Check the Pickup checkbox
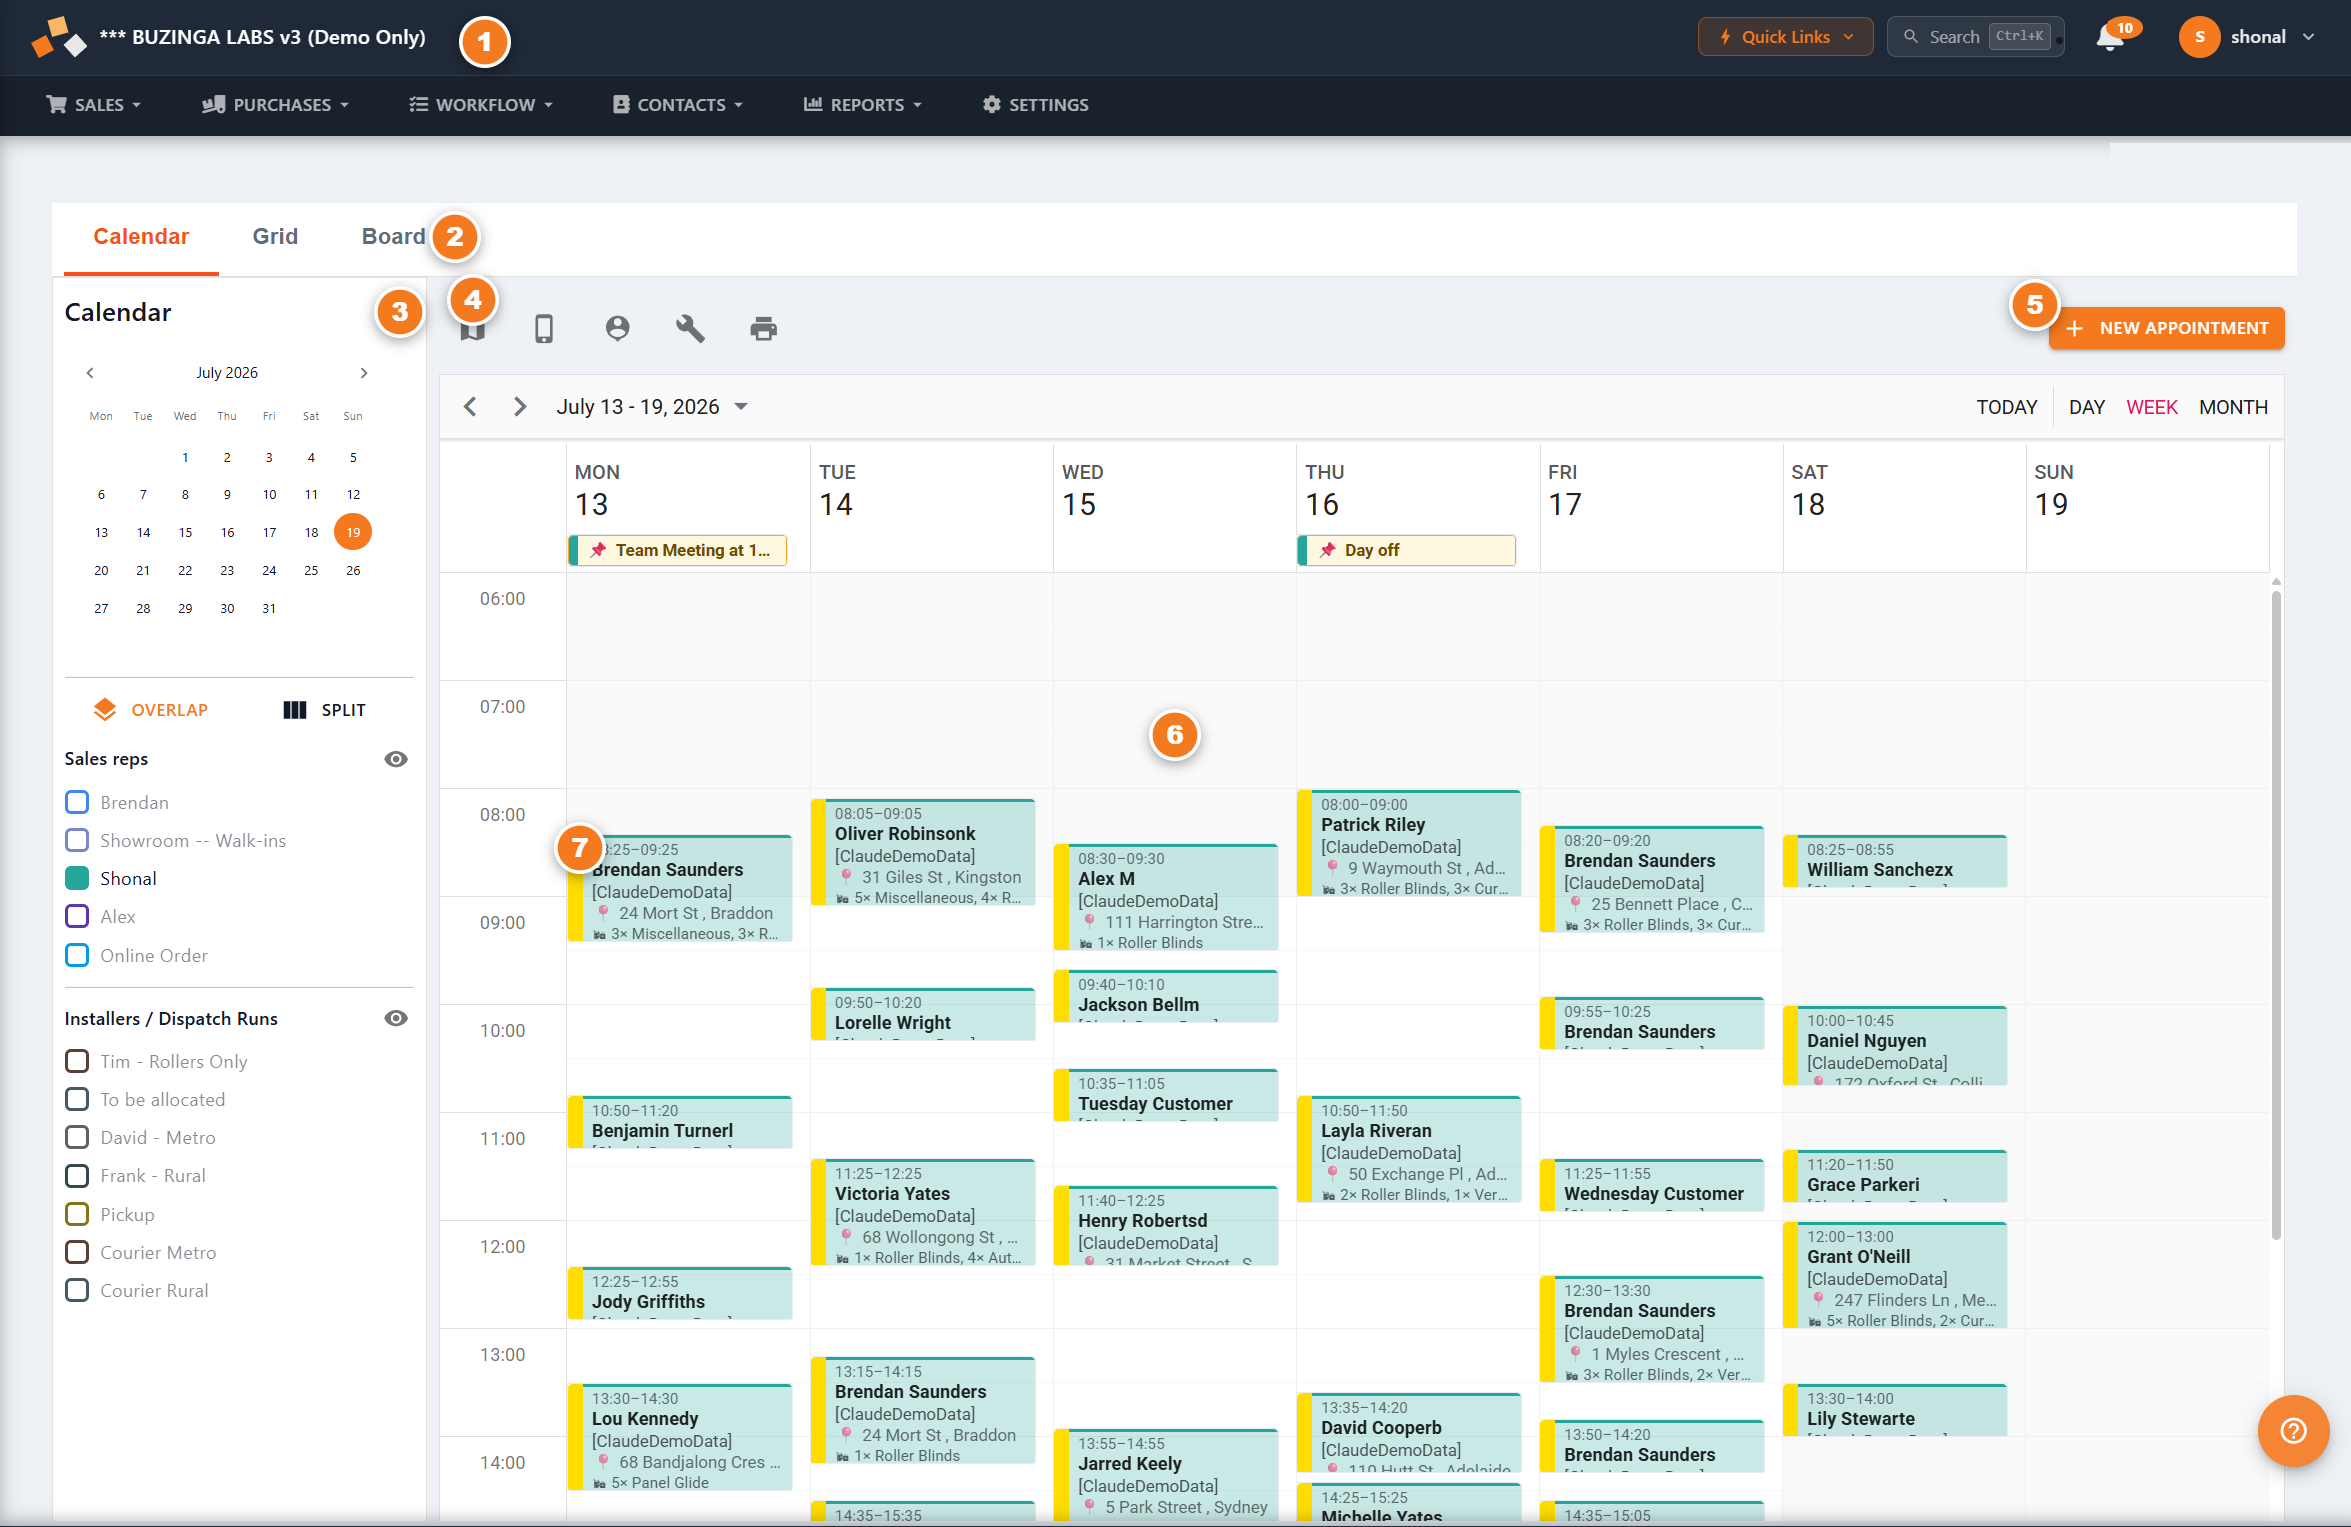Screen dimensions: 2351x1527 [77, 1215]
